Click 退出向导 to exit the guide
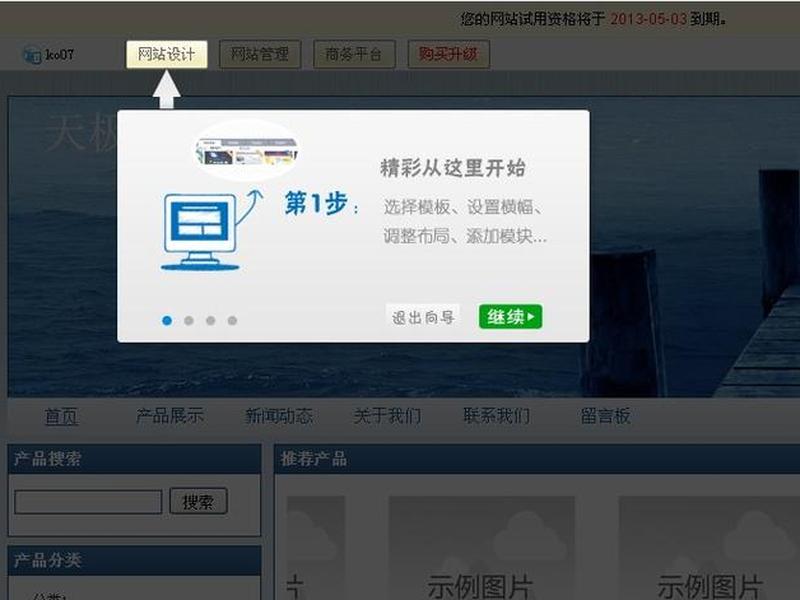 point(423,317)
